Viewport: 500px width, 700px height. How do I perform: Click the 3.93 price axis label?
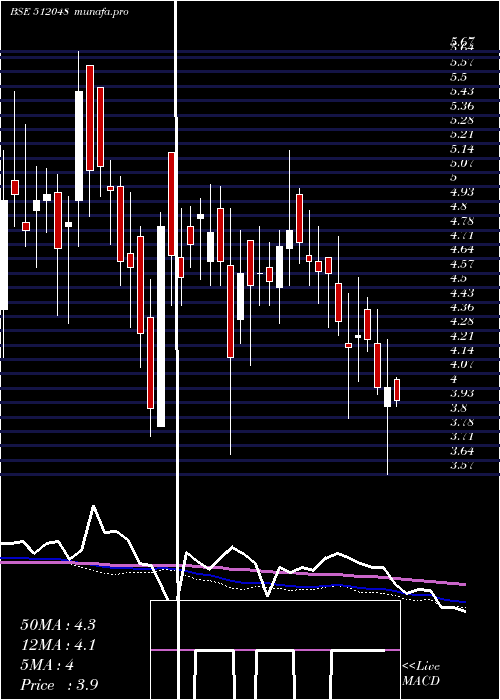tap(462, 393)
